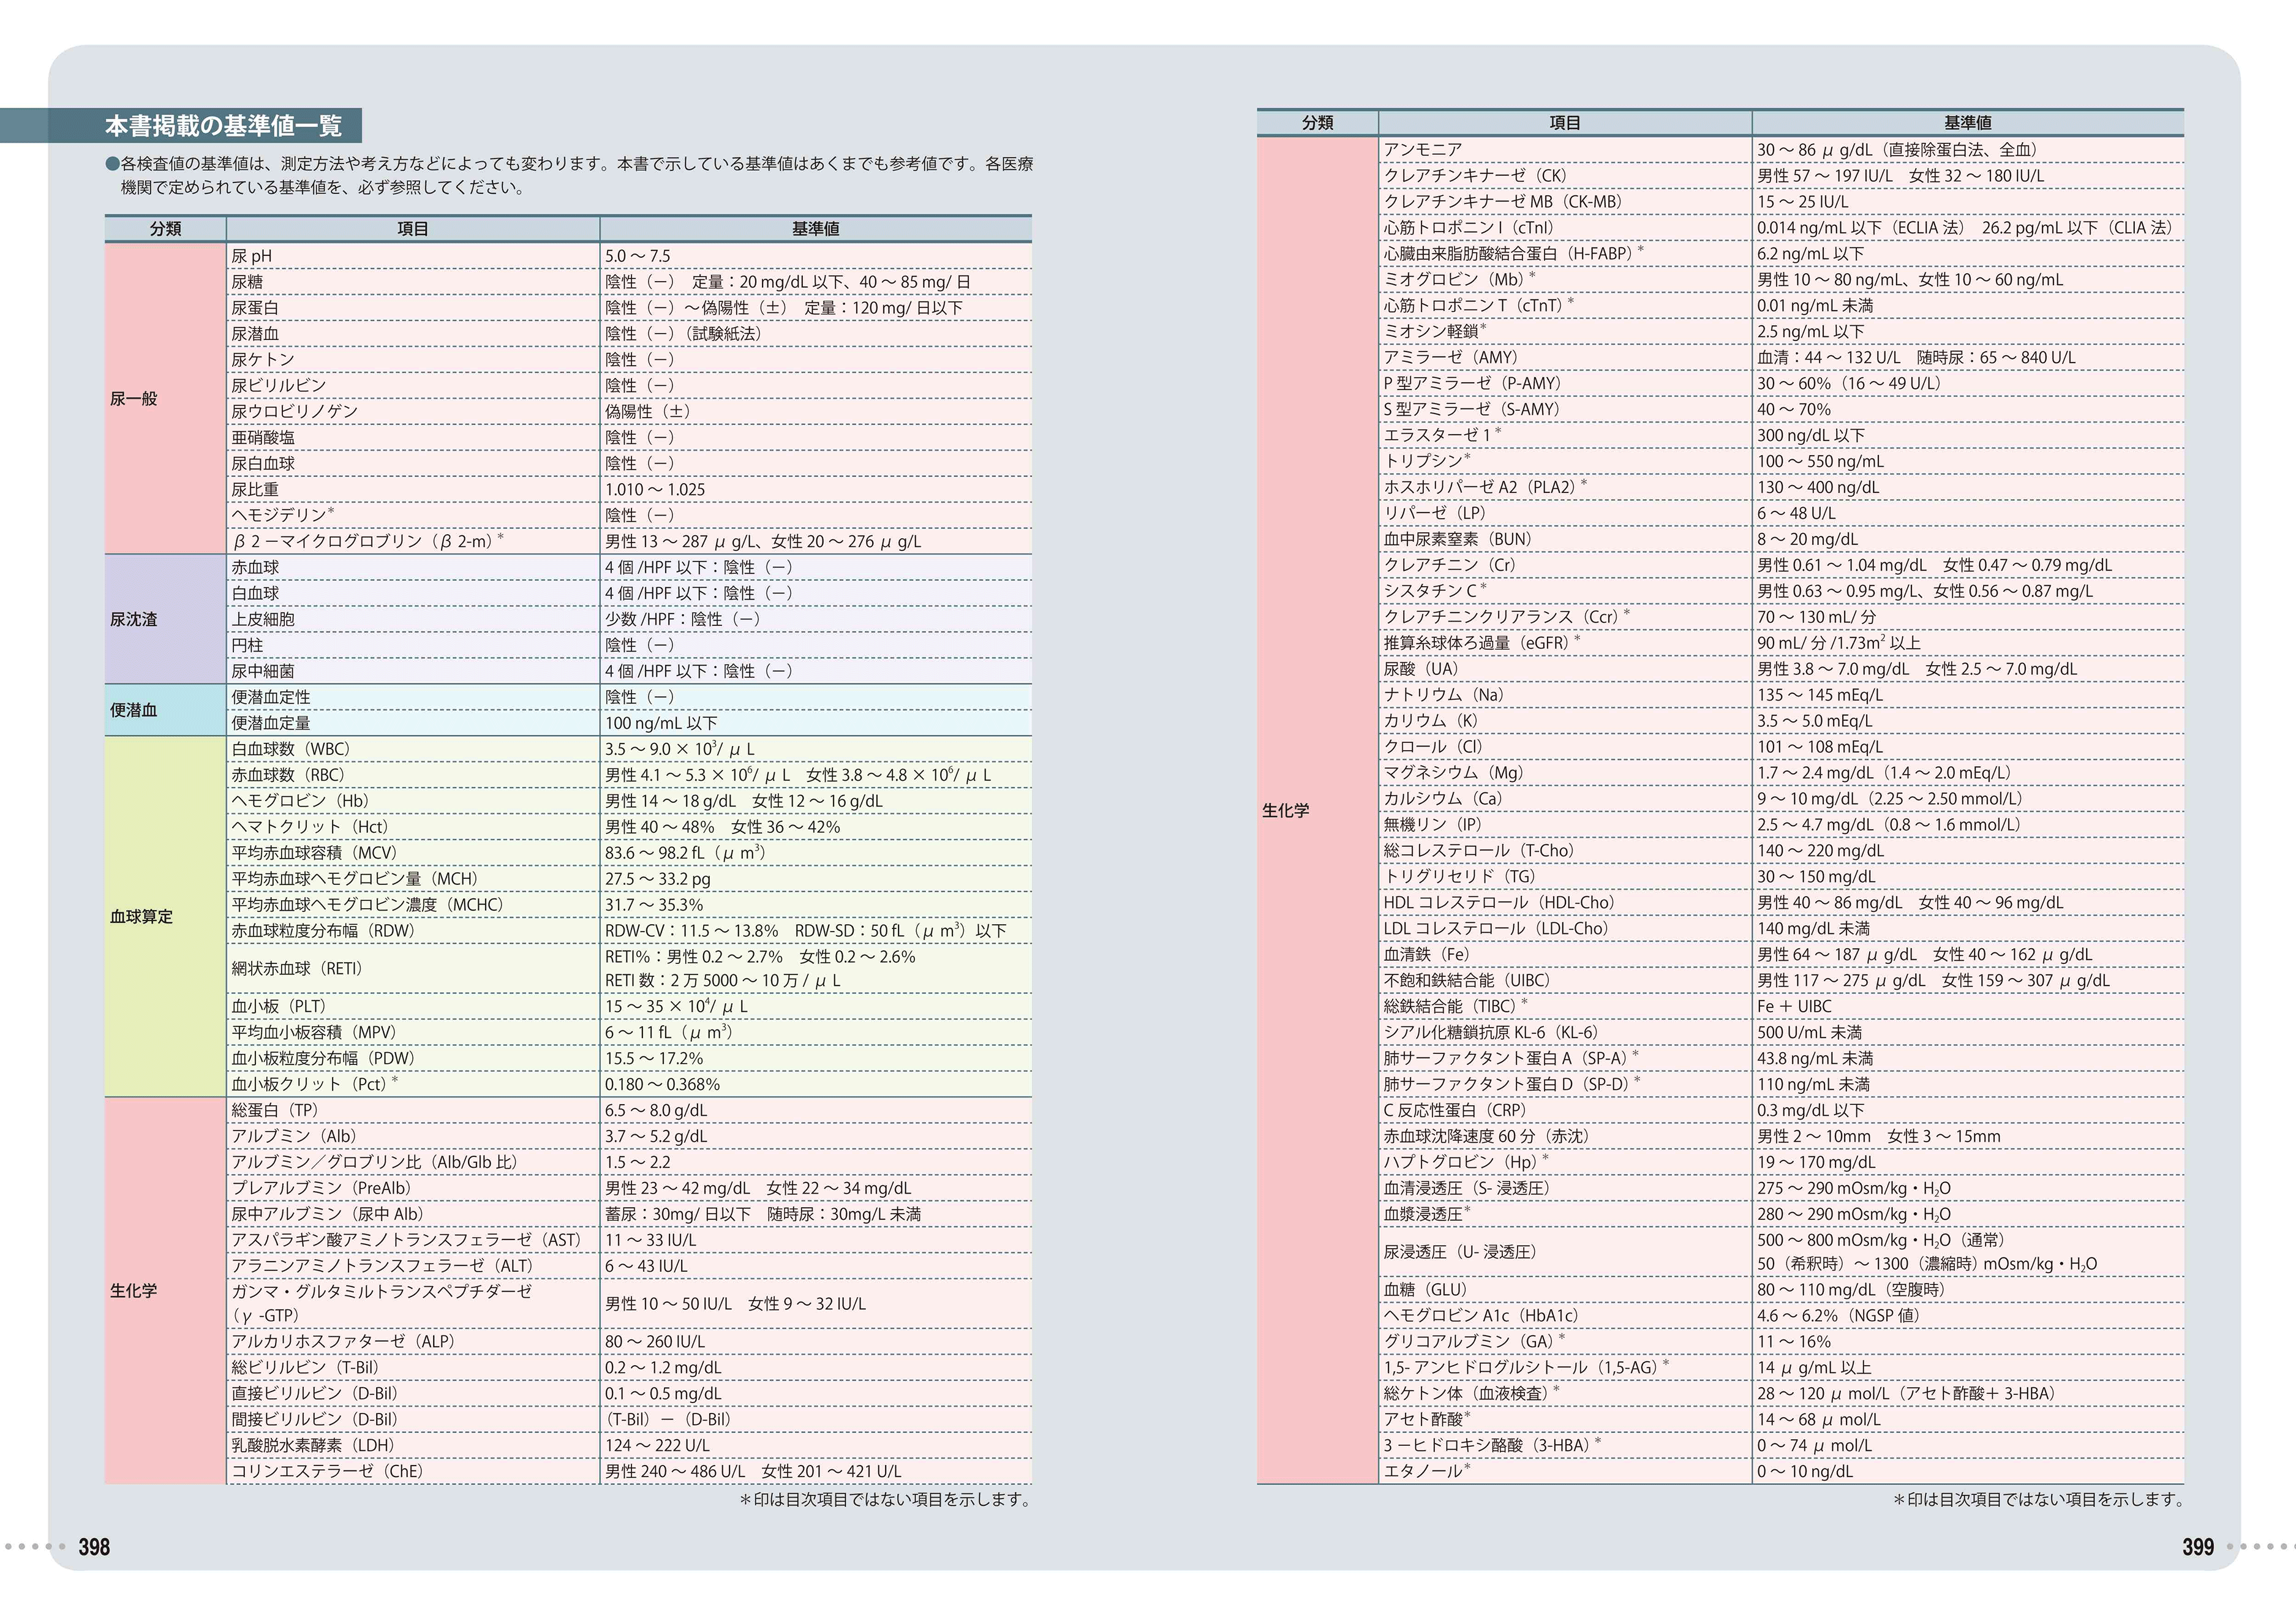Image resolution: width=2296 pixels, height=1618 pixels.
Task: Click the トリプシン item
Action: tap(1427, 461)
